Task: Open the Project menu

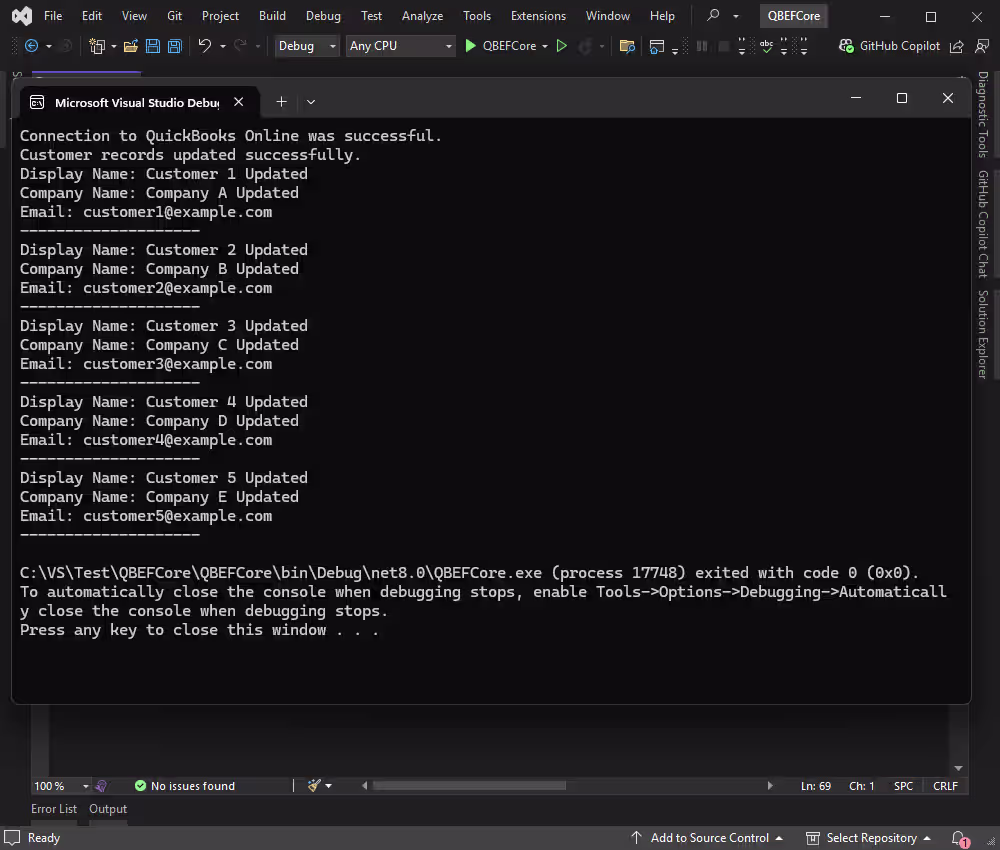Action: pyautogui.click(x=220, y=16)
